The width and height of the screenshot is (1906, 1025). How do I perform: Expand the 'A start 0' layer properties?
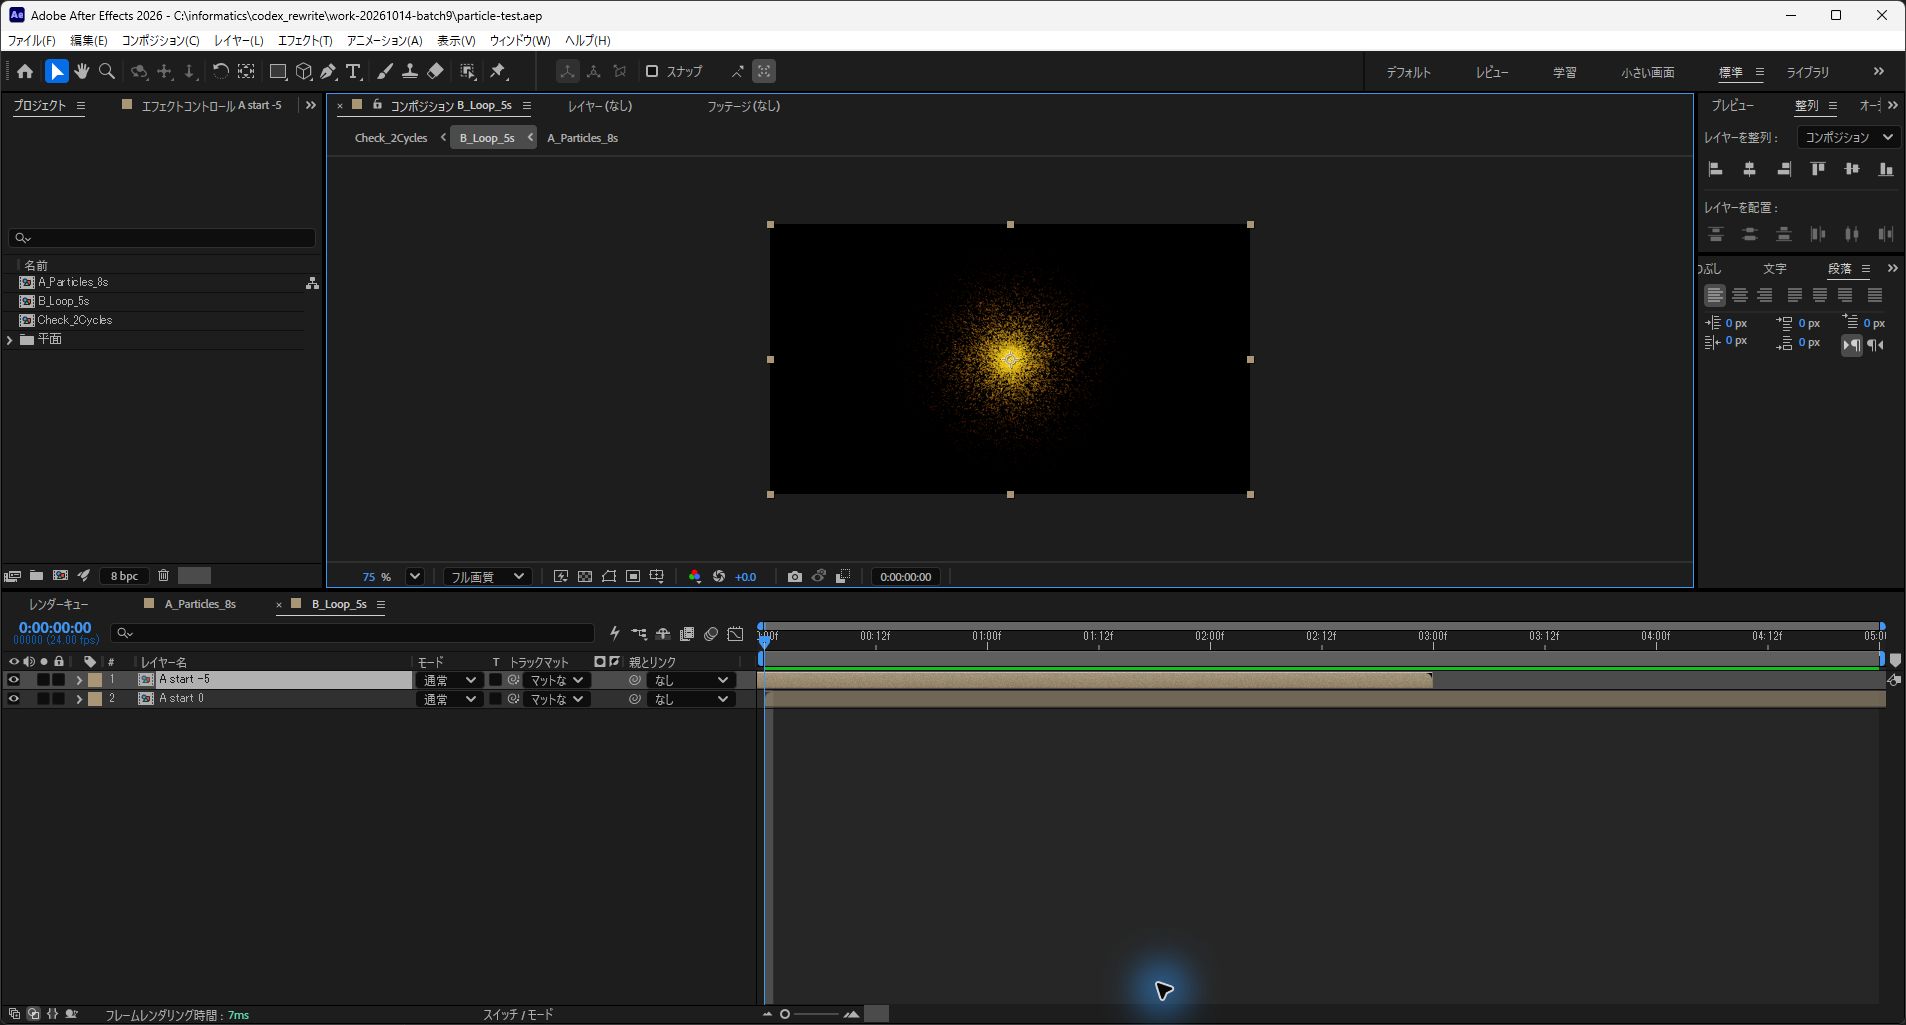coord(79,699)
